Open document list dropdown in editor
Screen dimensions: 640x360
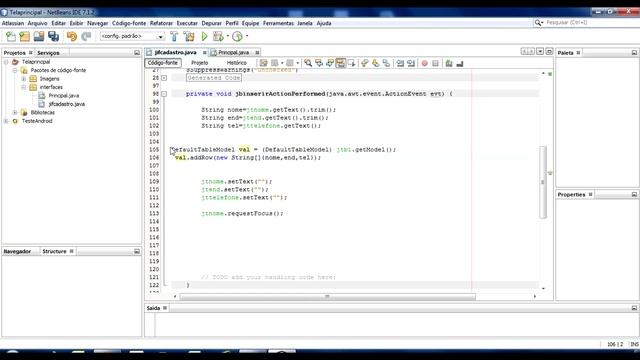[x=540, y=51]
